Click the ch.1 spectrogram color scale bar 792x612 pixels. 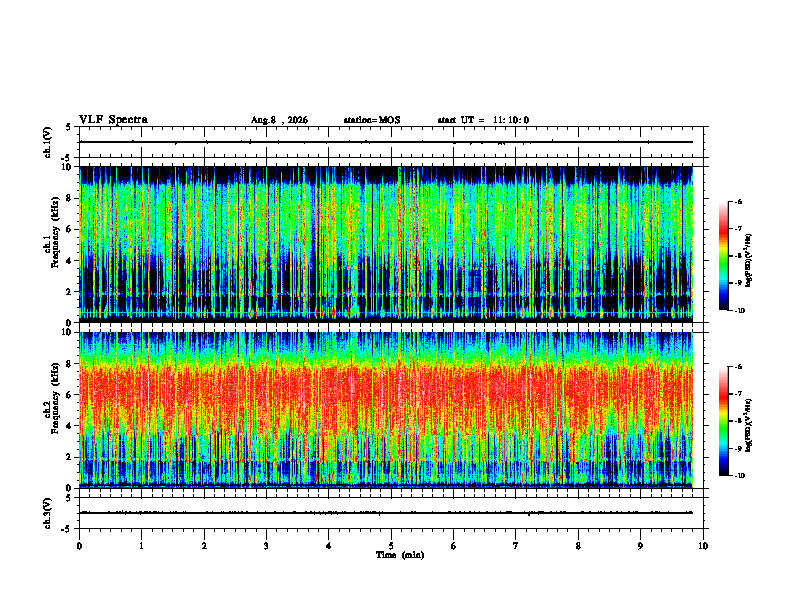pyautogui.click(x=723, y=256)
